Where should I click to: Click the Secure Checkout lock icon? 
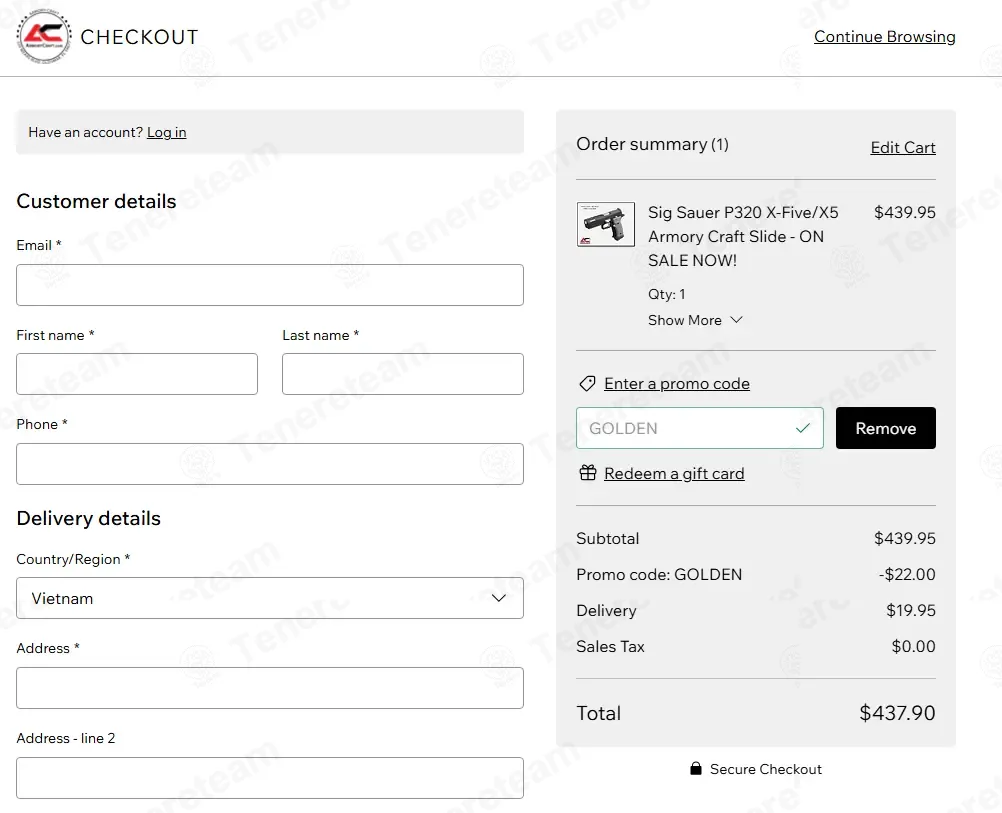[695, 769]
